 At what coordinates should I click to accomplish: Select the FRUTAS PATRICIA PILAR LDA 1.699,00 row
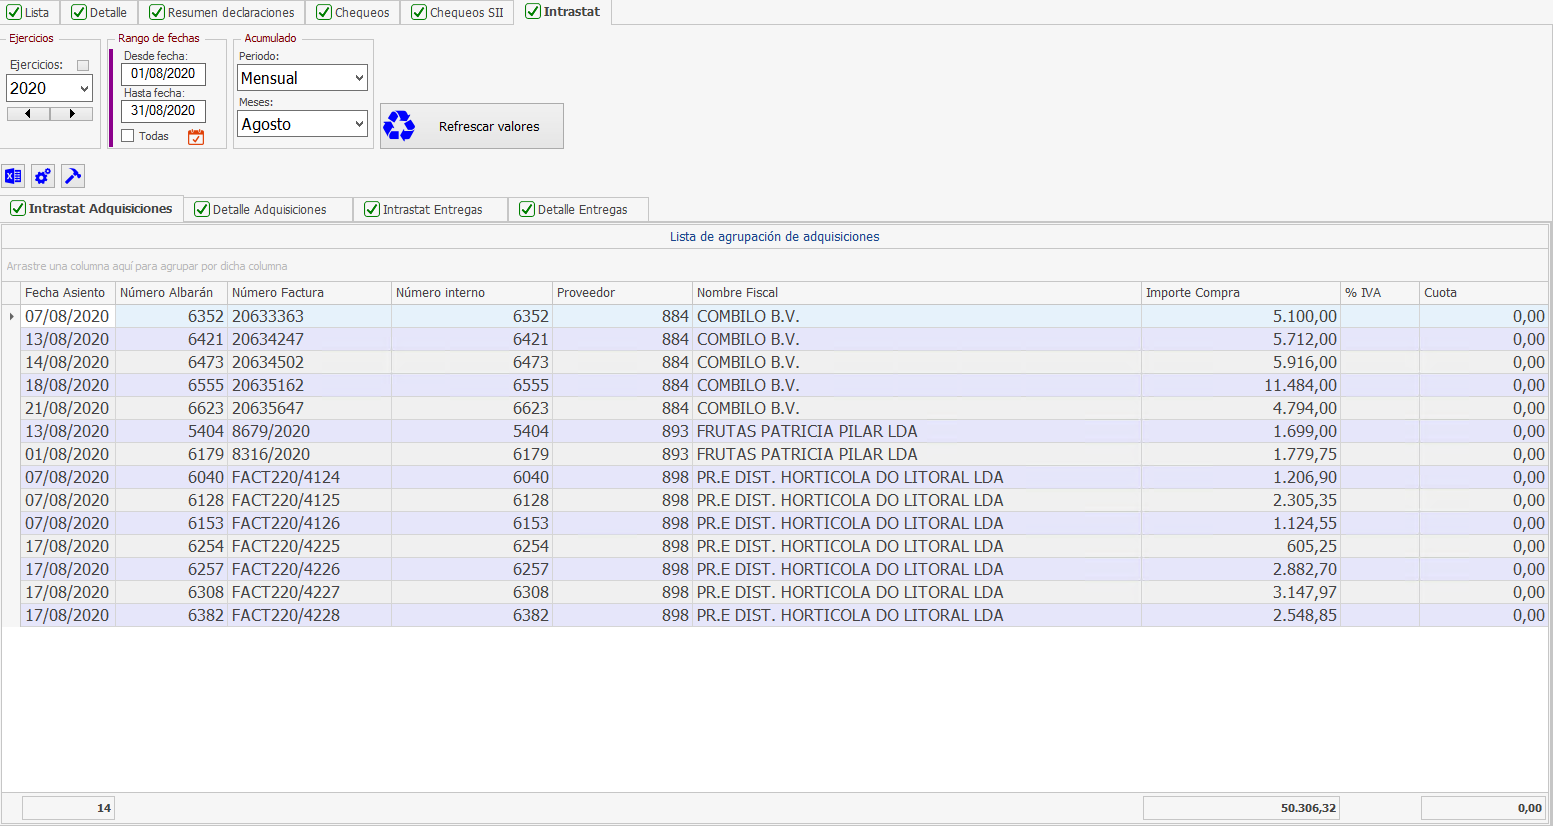(806, 432)
